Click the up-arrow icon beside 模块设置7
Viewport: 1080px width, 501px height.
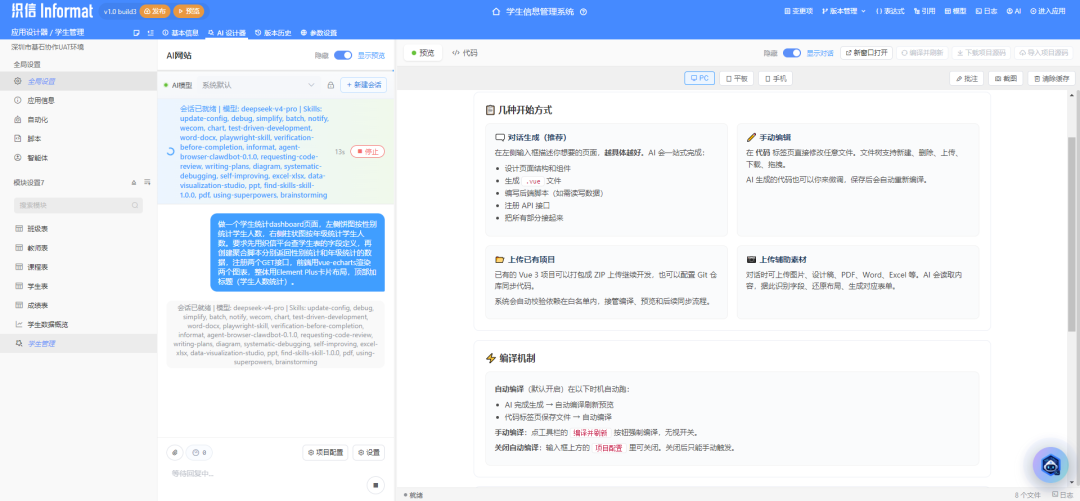click(134, 183)
